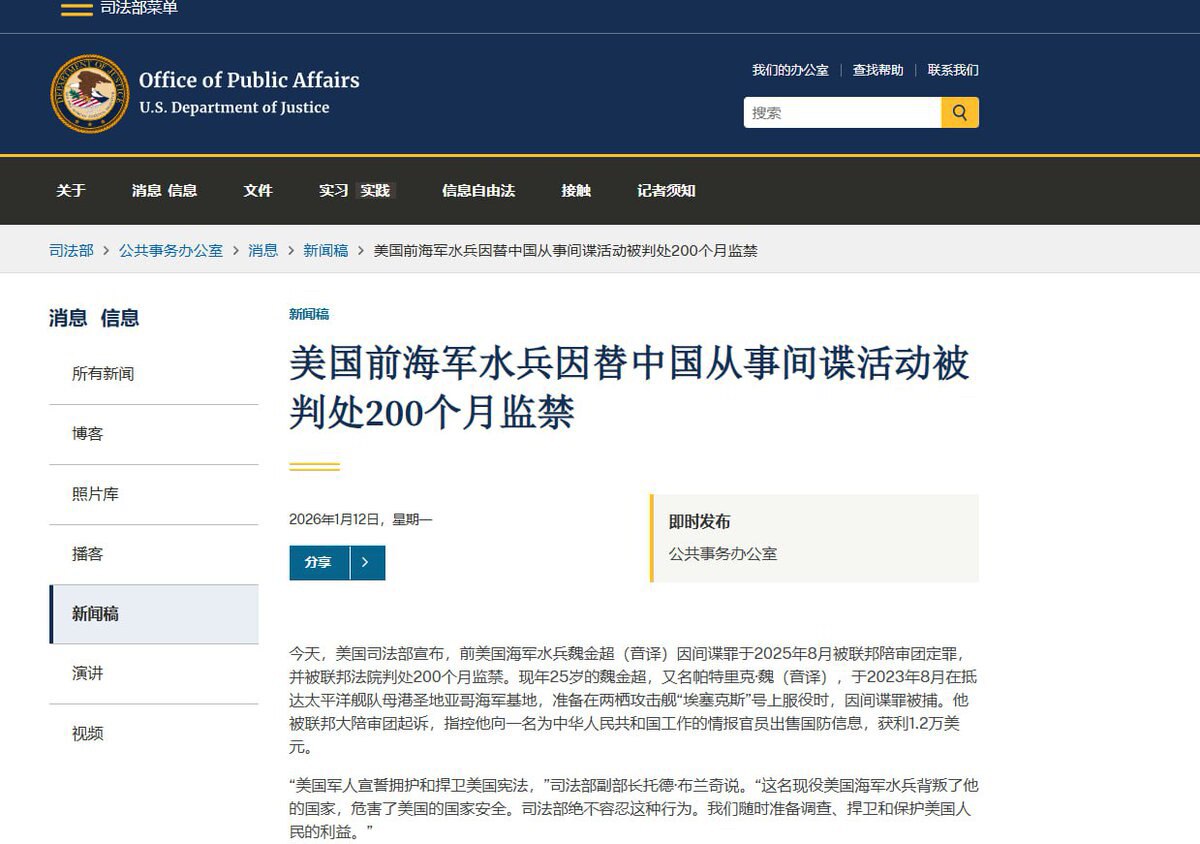The image size is (1200, 844).
Task: Click the yellow search magnifier button
Action: tap(960, 112)
